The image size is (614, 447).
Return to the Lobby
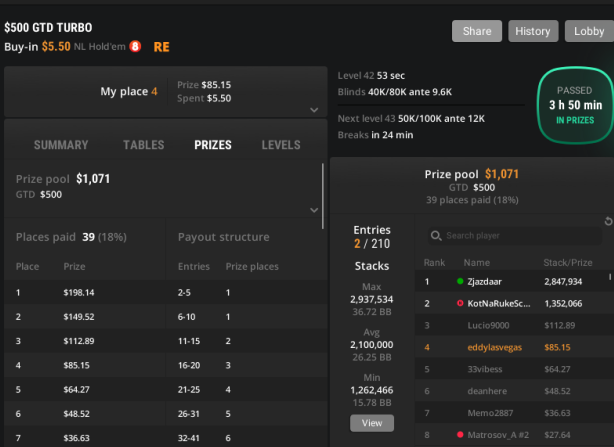click(x=589, y=31)
